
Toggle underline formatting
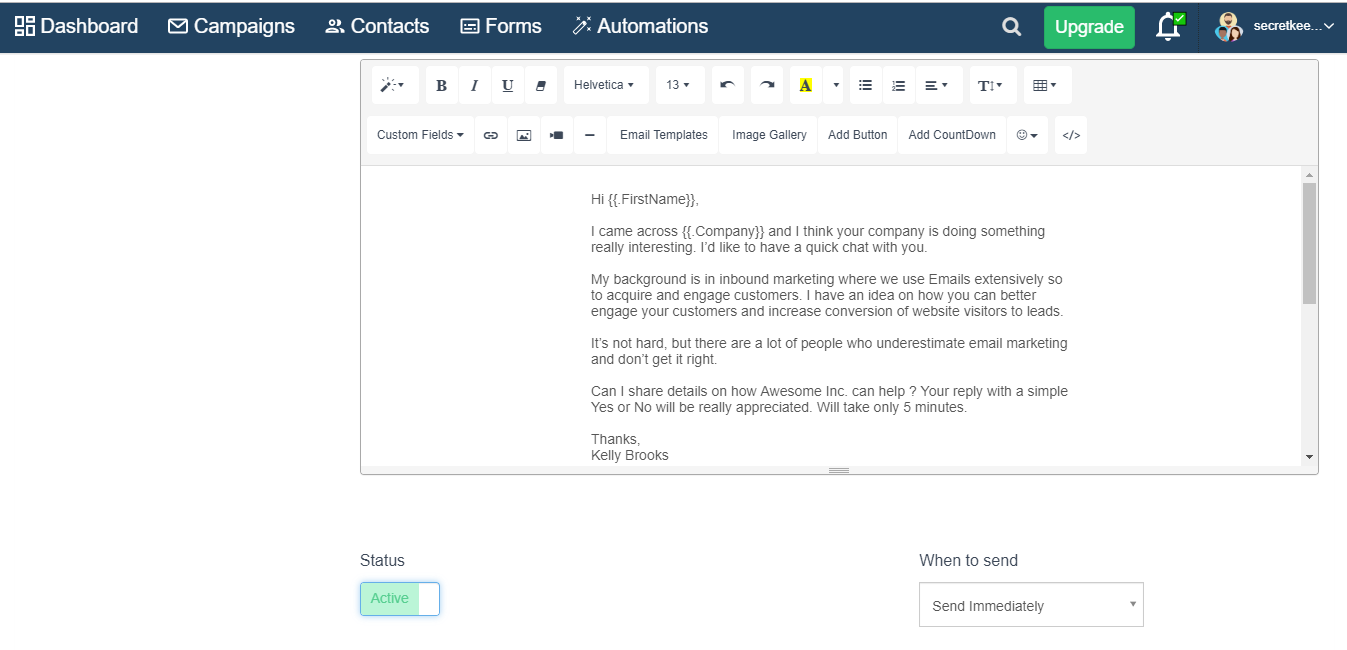507,86
